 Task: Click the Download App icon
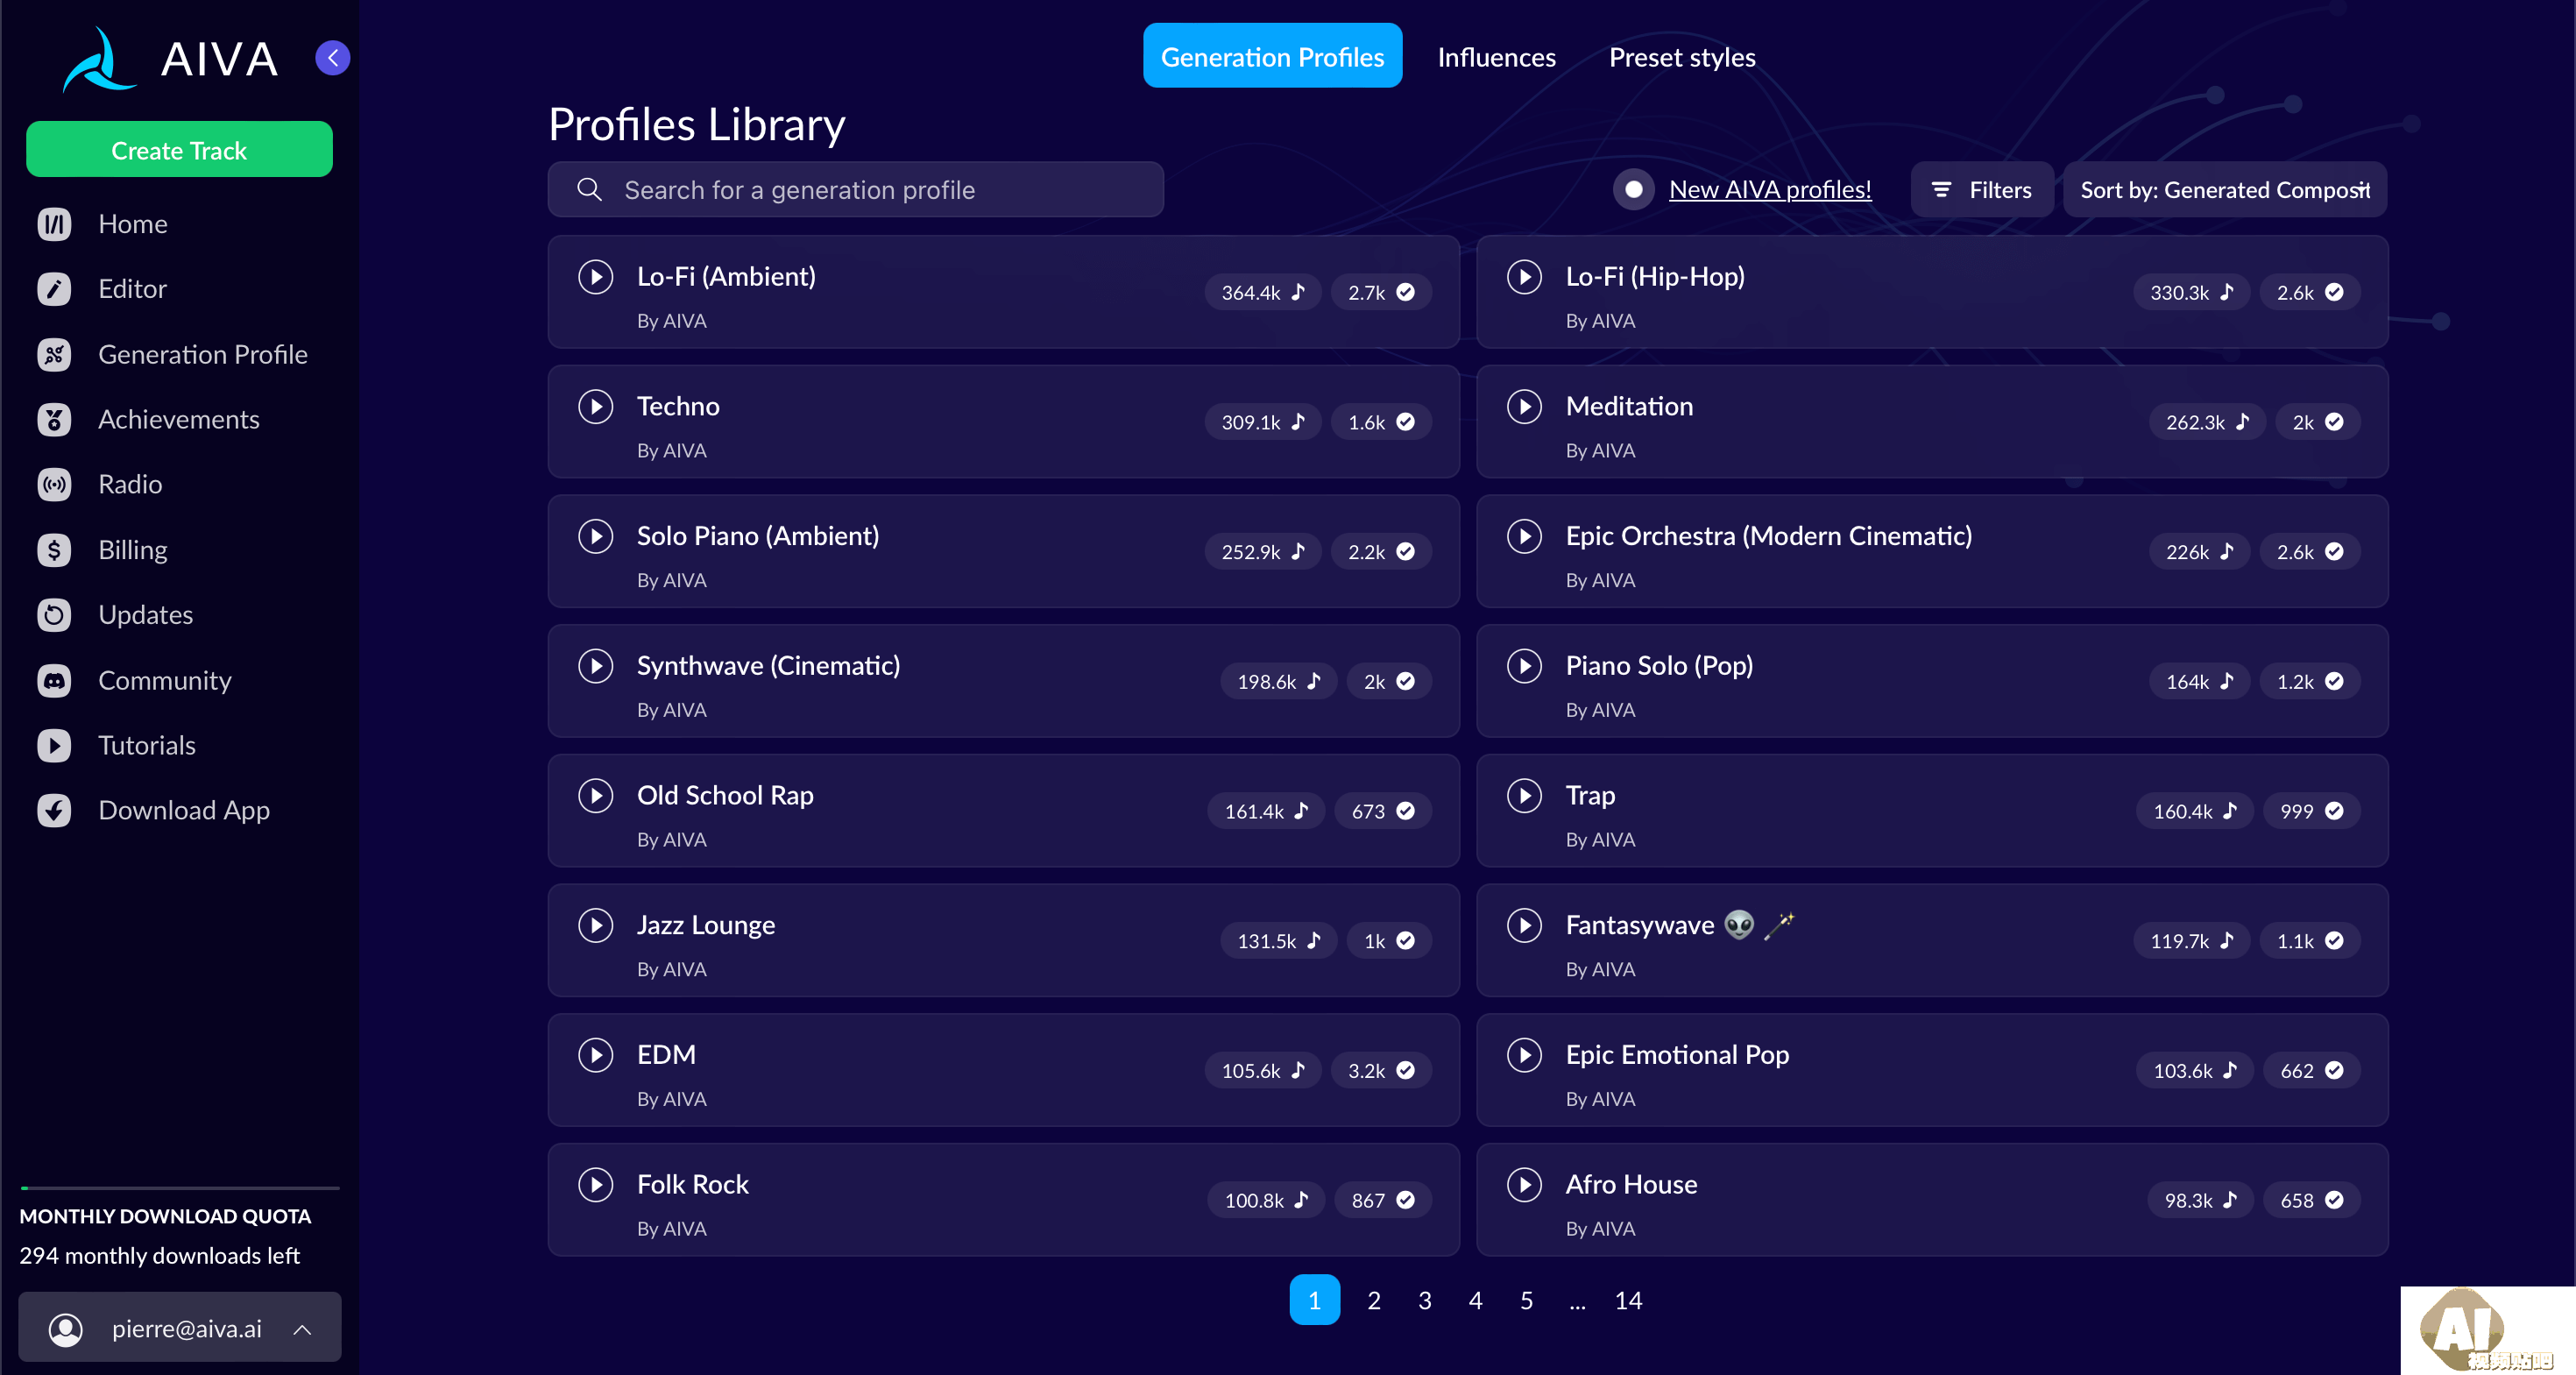54,810
